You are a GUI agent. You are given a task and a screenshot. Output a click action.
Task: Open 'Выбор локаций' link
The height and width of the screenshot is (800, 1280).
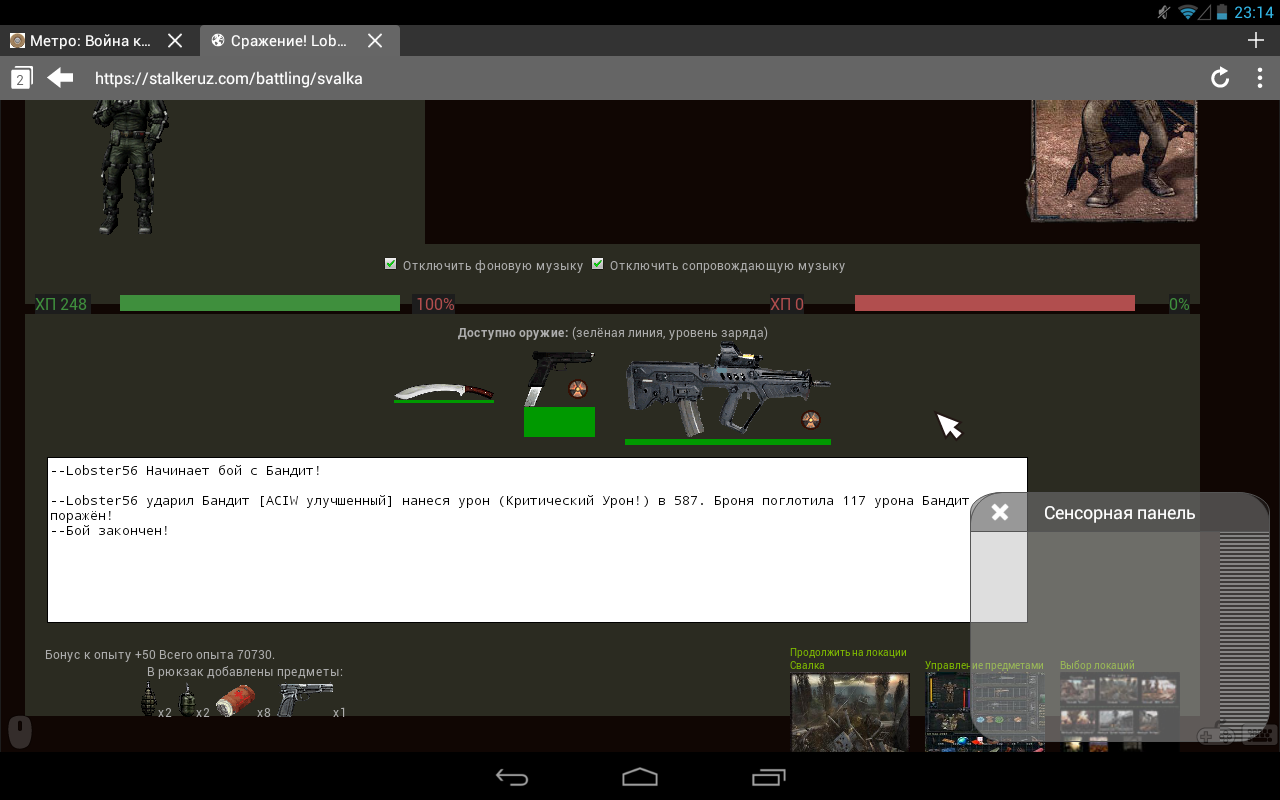(x=1097, y=665)
